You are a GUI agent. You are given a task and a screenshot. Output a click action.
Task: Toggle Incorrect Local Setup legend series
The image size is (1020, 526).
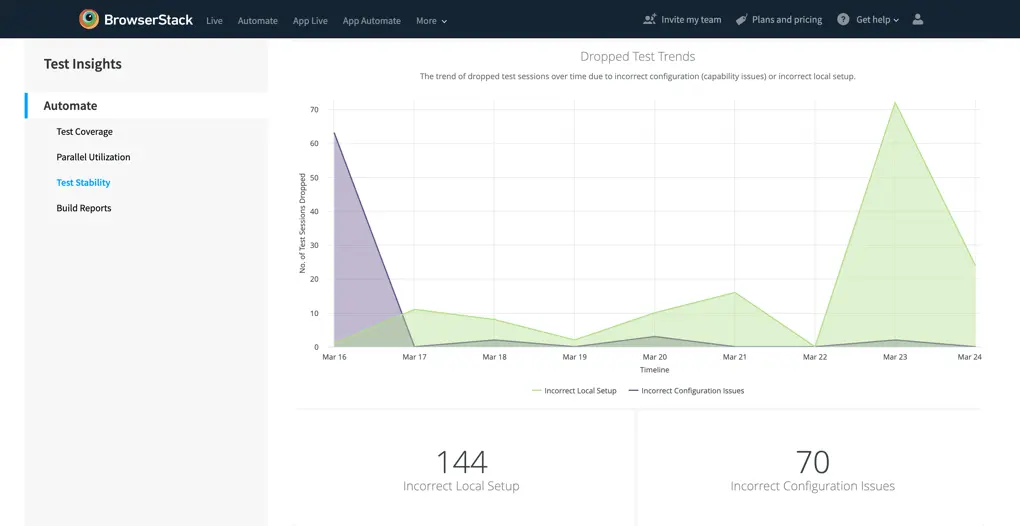coord(575,391)
